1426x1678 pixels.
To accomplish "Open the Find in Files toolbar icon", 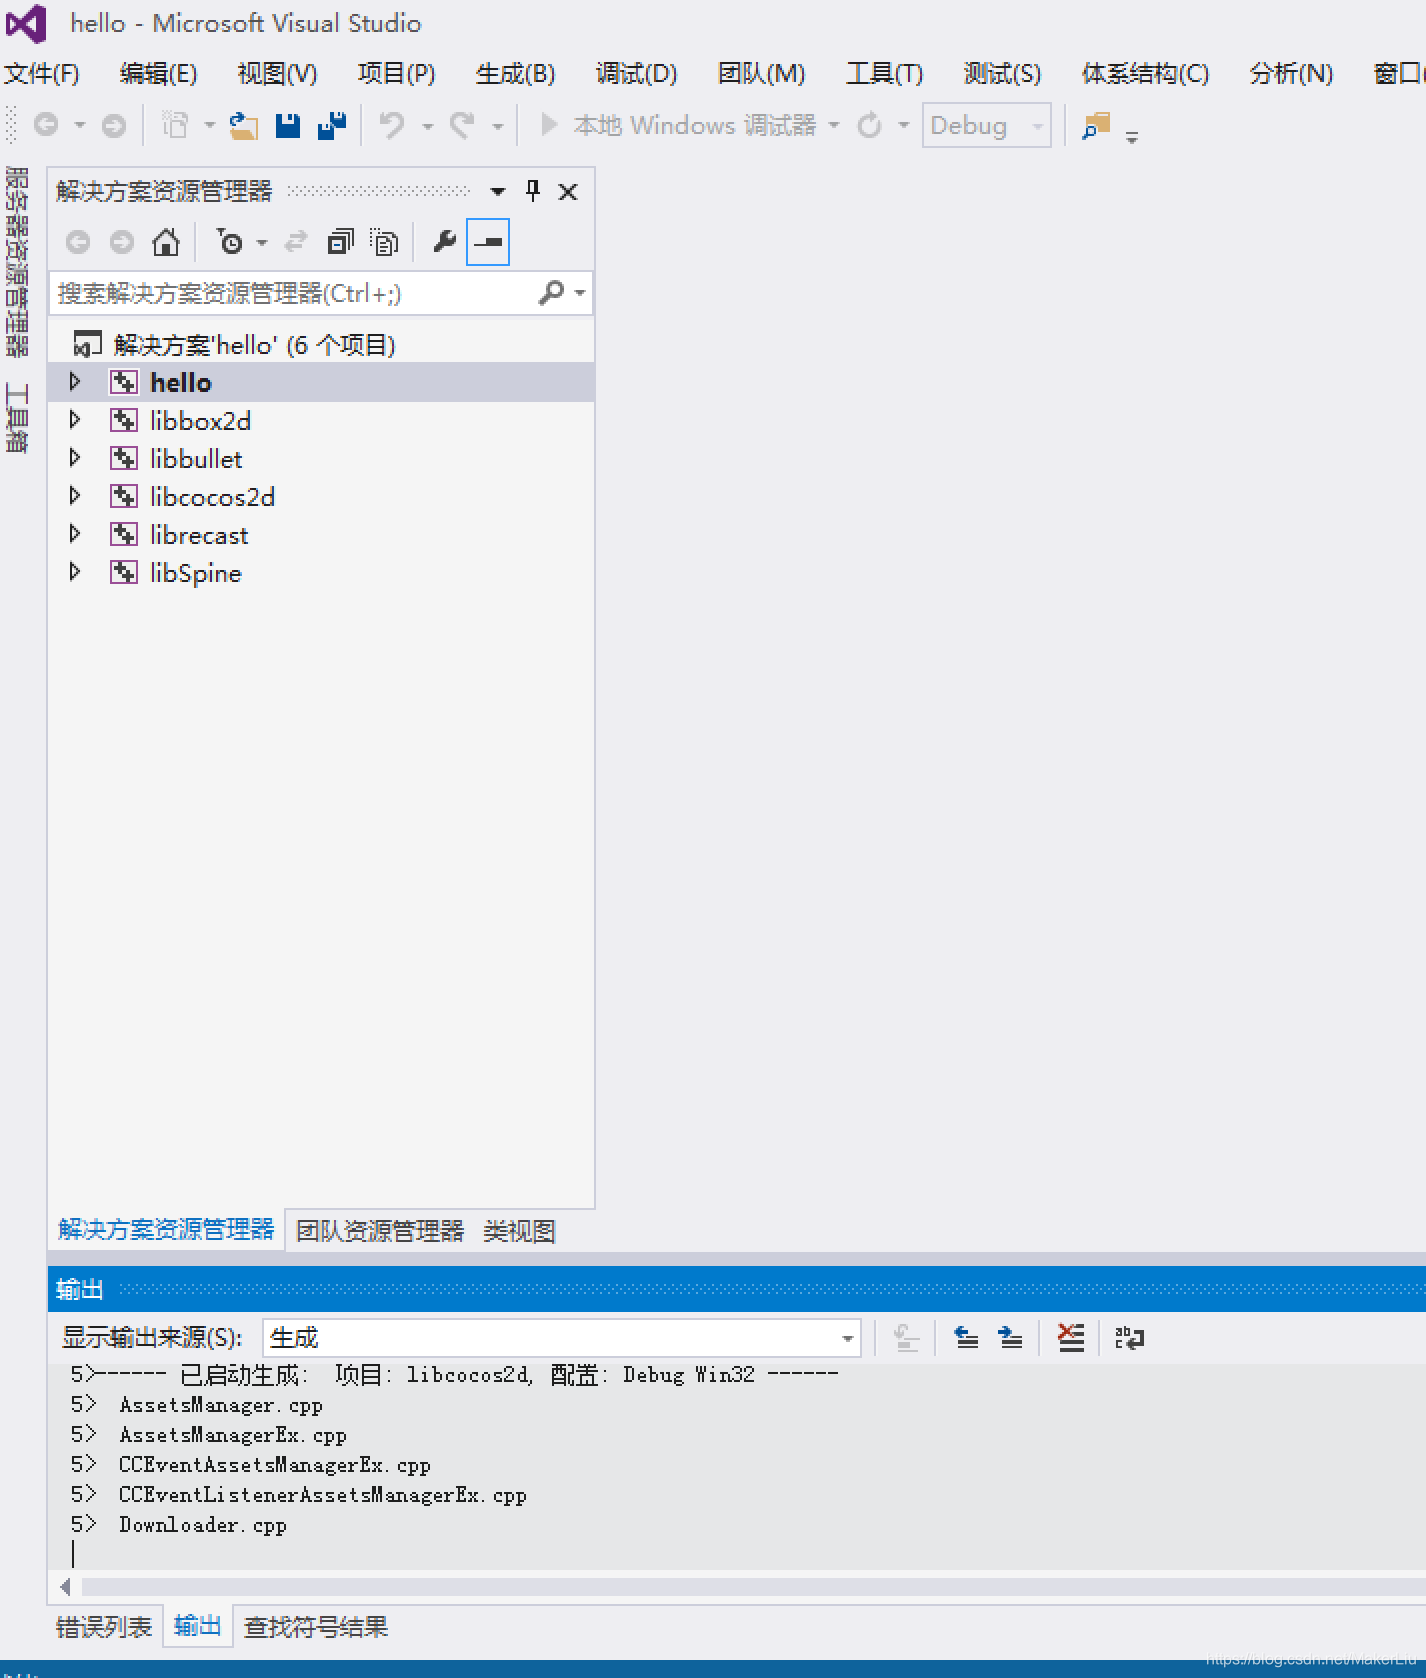I will [1097, 125].
